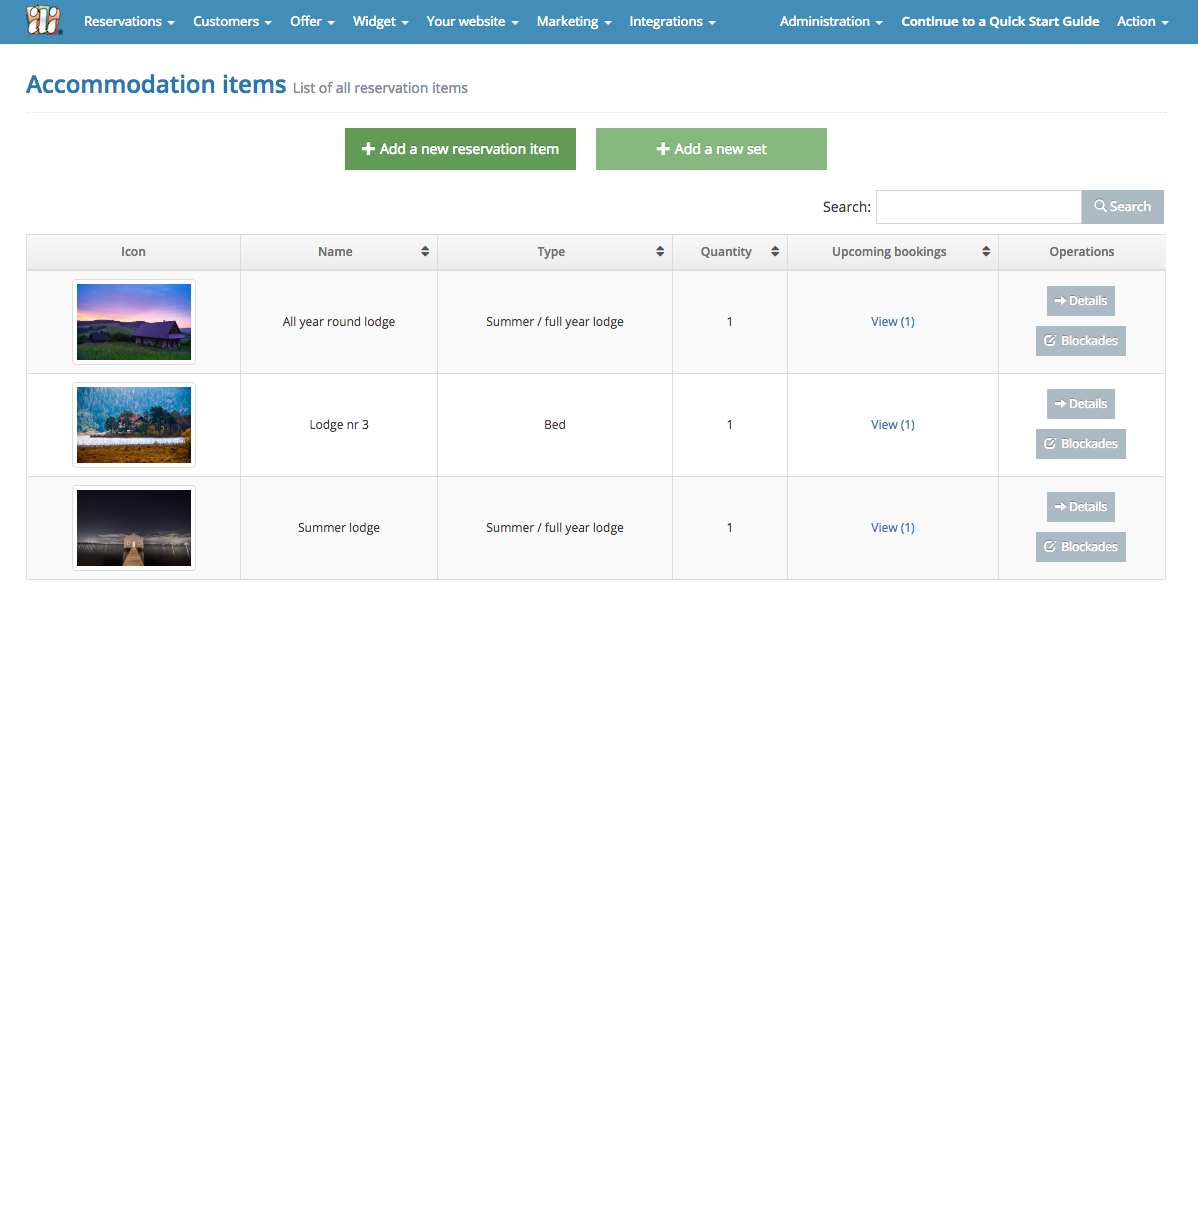Click the Add a new set button

tap(711, 149)
